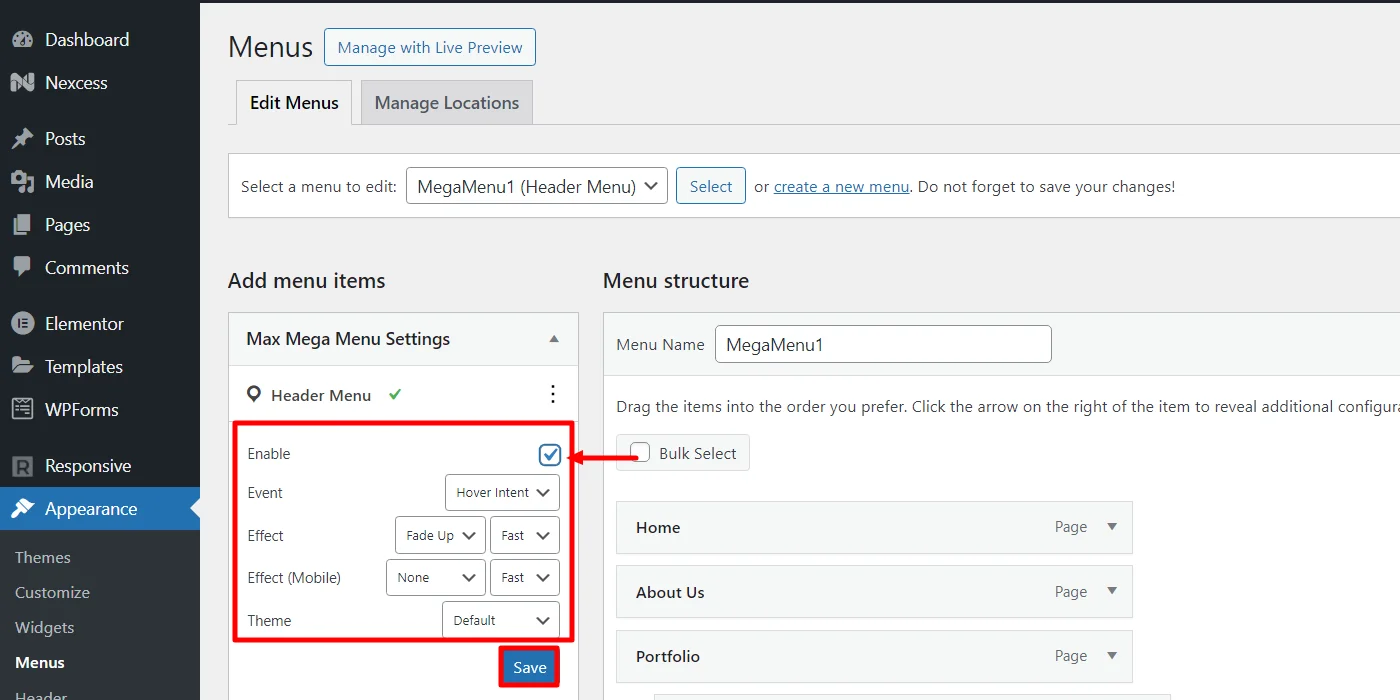1400x700 pixels.
Task: Click the Elementor logo icon
Action: 22,324
